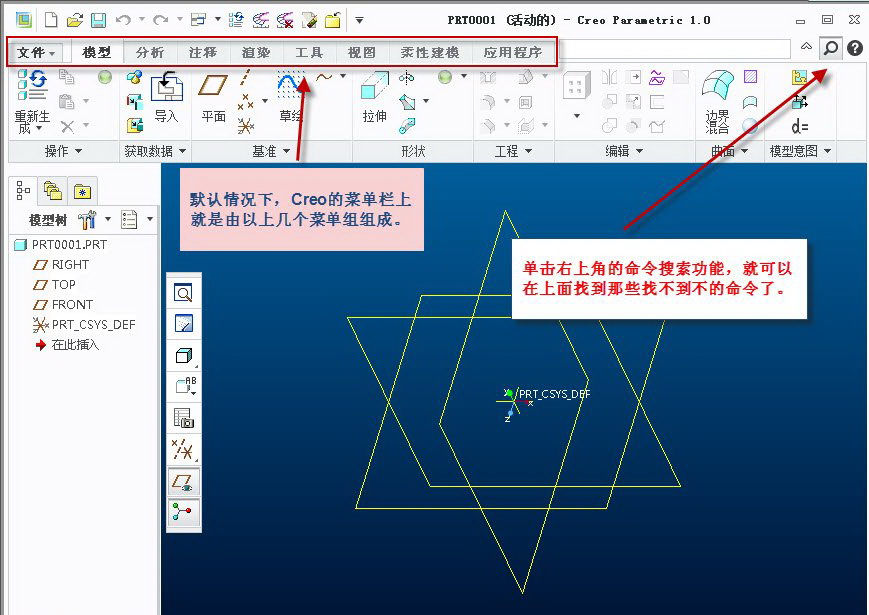Undo the last action
The image size is (869, 615).
pos(123,20)
